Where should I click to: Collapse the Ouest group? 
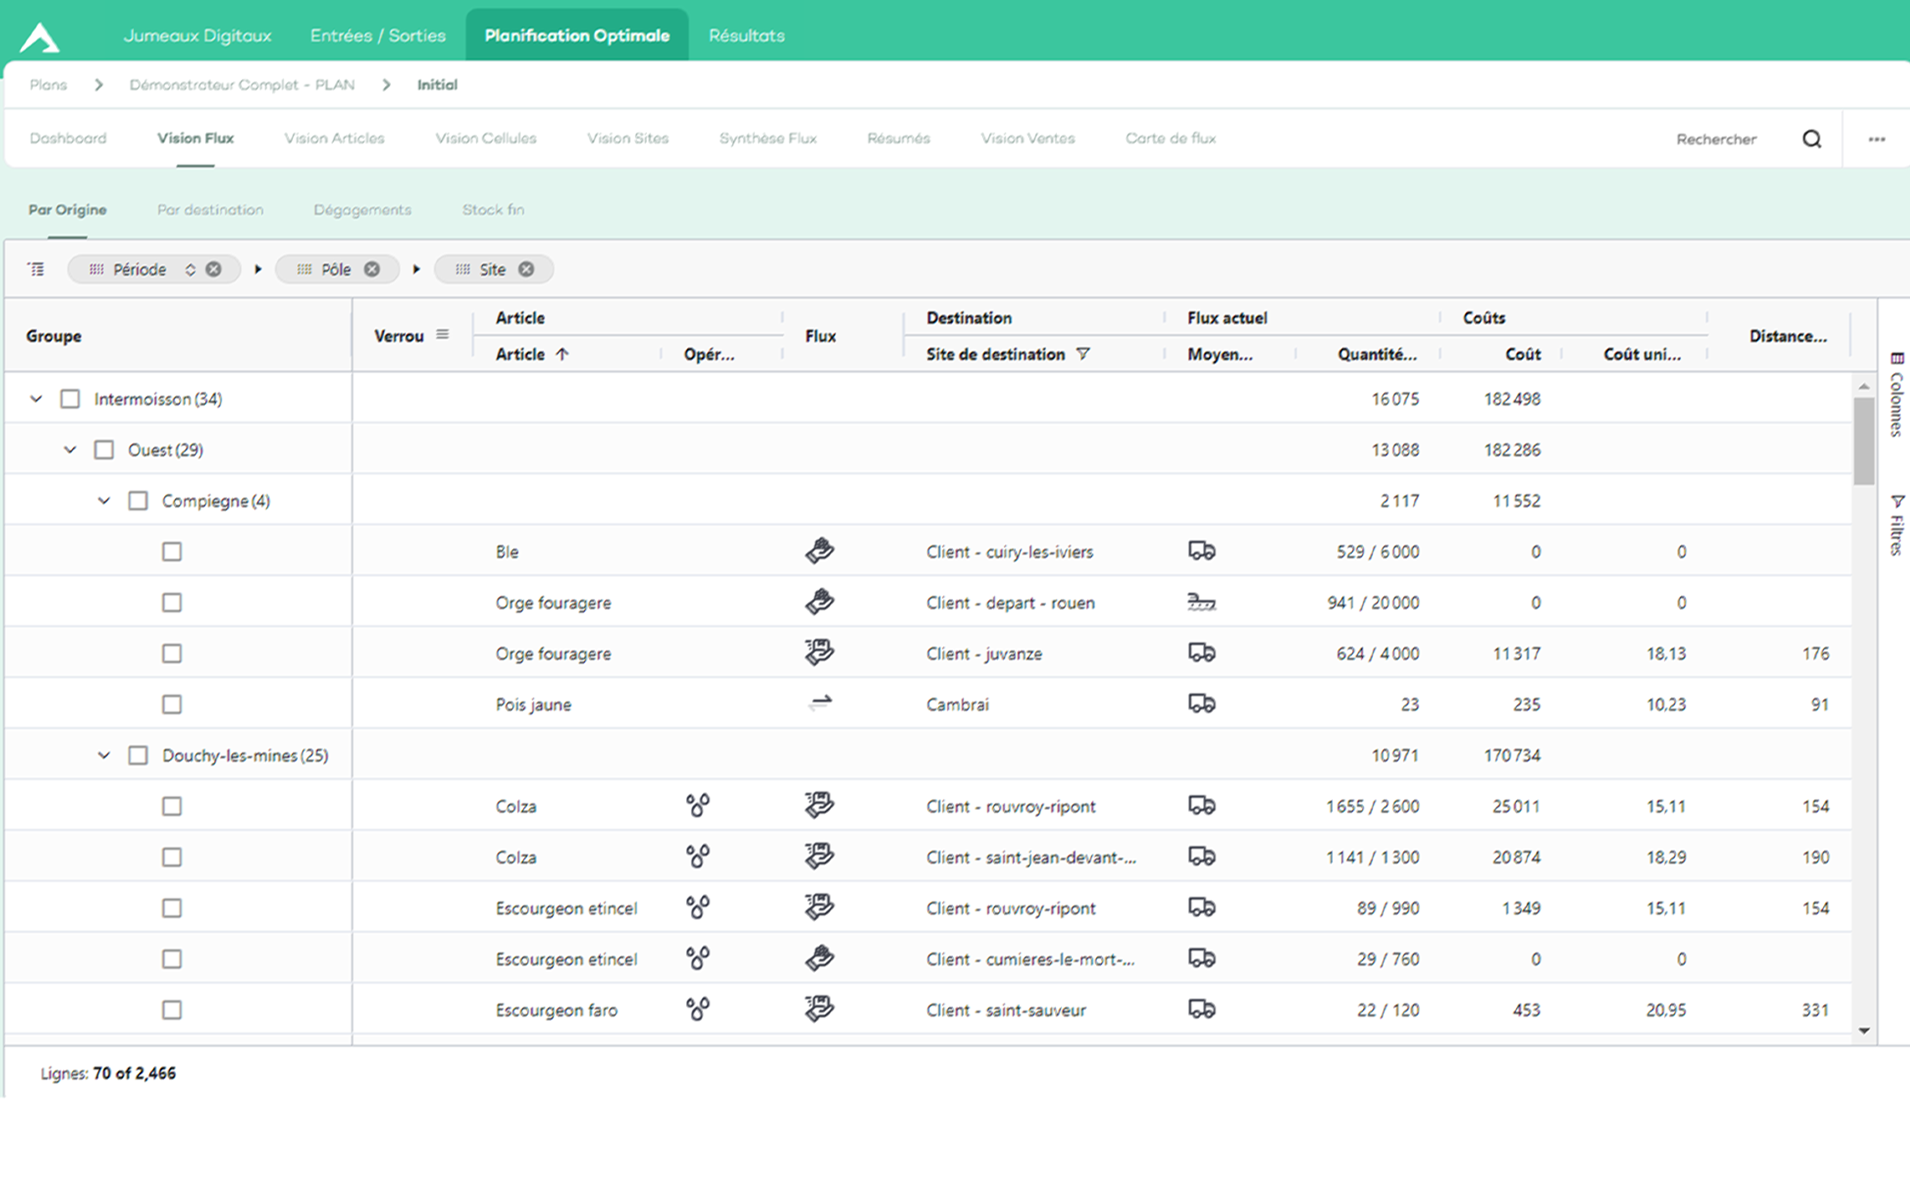(x=70, y=450)
